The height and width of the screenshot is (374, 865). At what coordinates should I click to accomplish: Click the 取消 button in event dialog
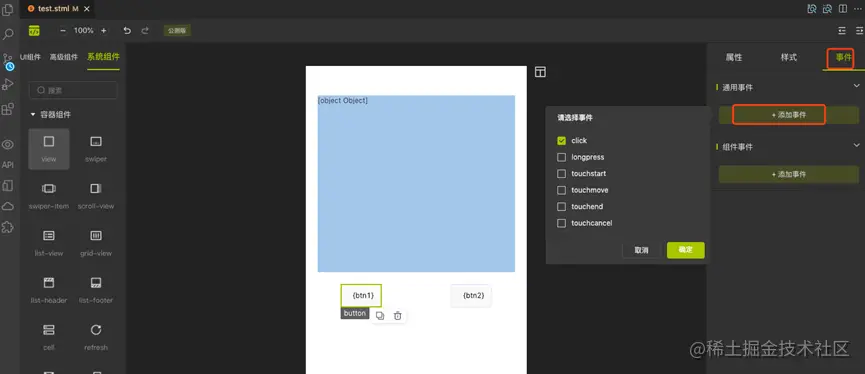click(642, 250)
